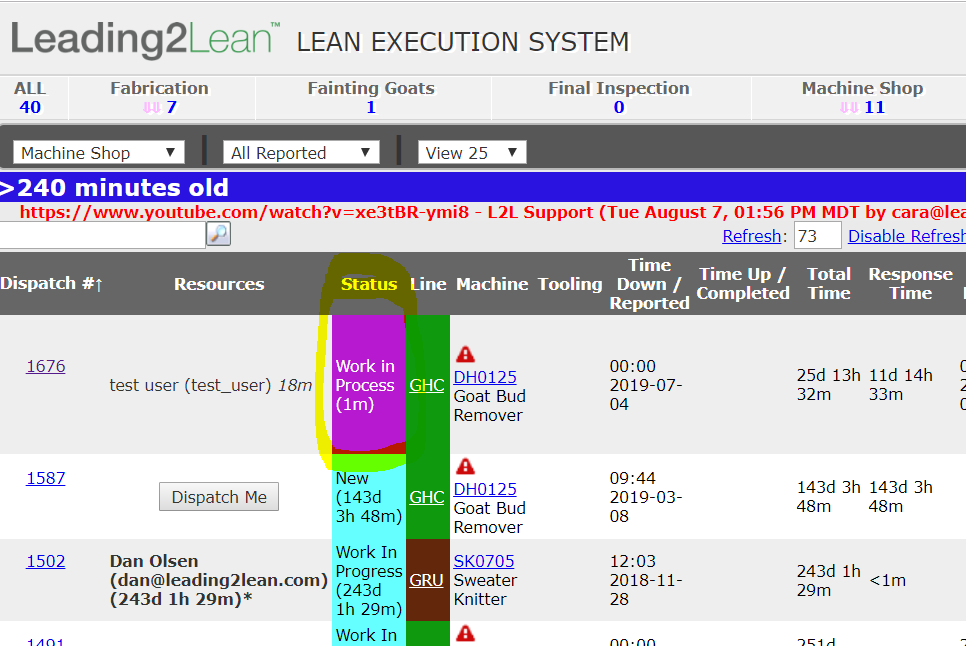Screen dimensions: 966x646
Task: Click the Disable Refresh link
Action: click(x=907, y=236)
